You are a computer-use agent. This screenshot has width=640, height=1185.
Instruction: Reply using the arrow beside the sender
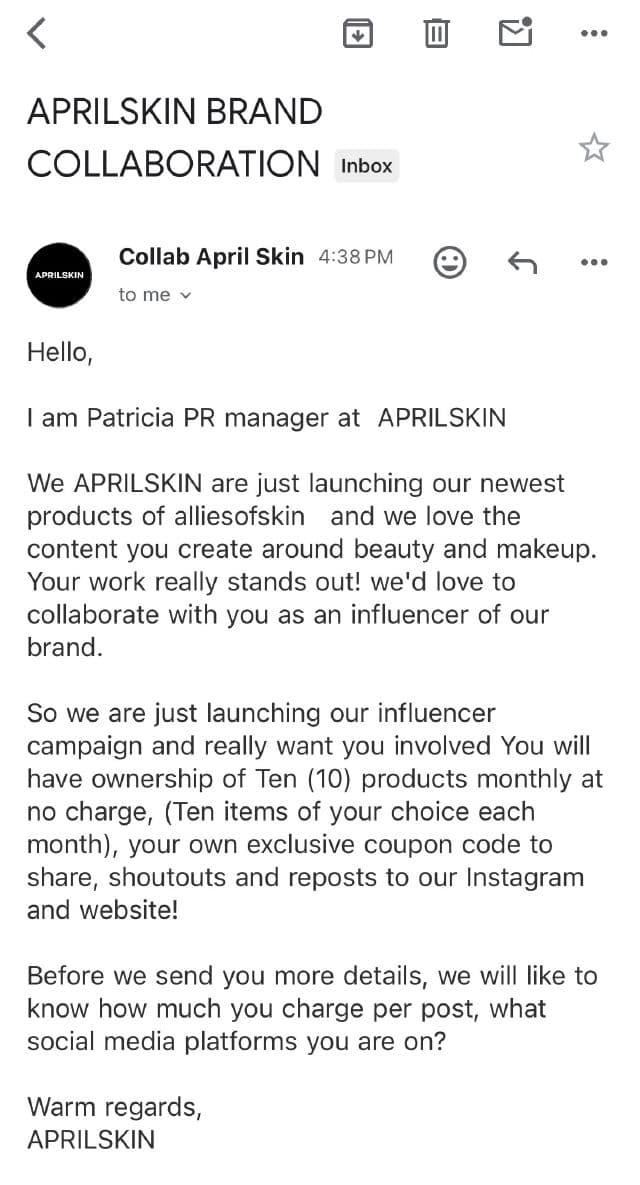pos(522,263)
